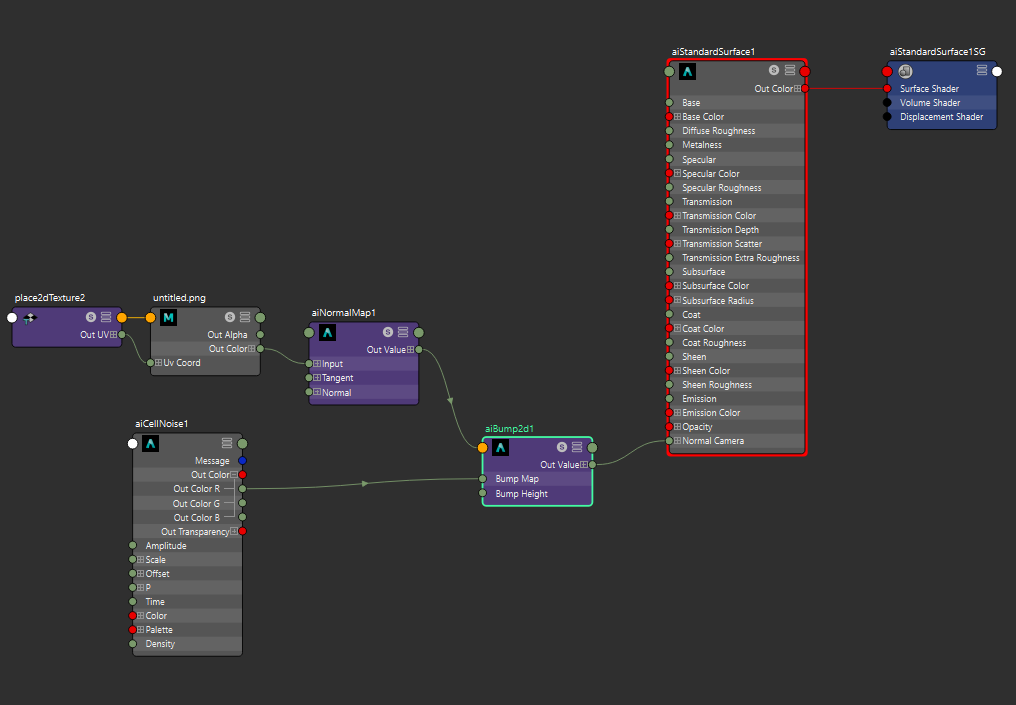Change view mode icon on aiNormalMap1 node
The width and height of the screenshot is (1016, 705).
(403, 332)
